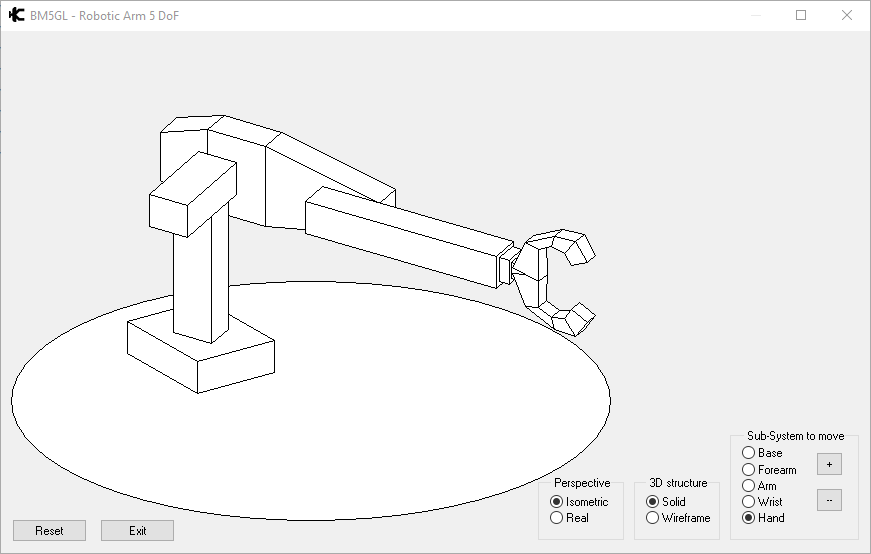Viewport: 871px width, 554px height.
Task: Switch perspective to Real
Action: 569,518
